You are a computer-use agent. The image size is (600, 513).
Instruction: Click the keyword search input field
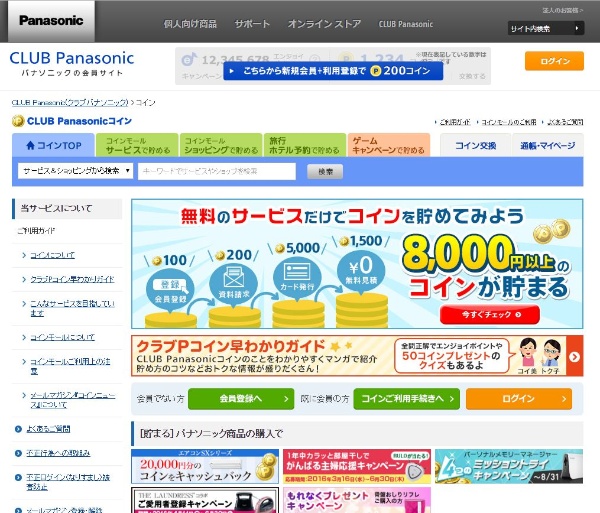coord(217,171)
